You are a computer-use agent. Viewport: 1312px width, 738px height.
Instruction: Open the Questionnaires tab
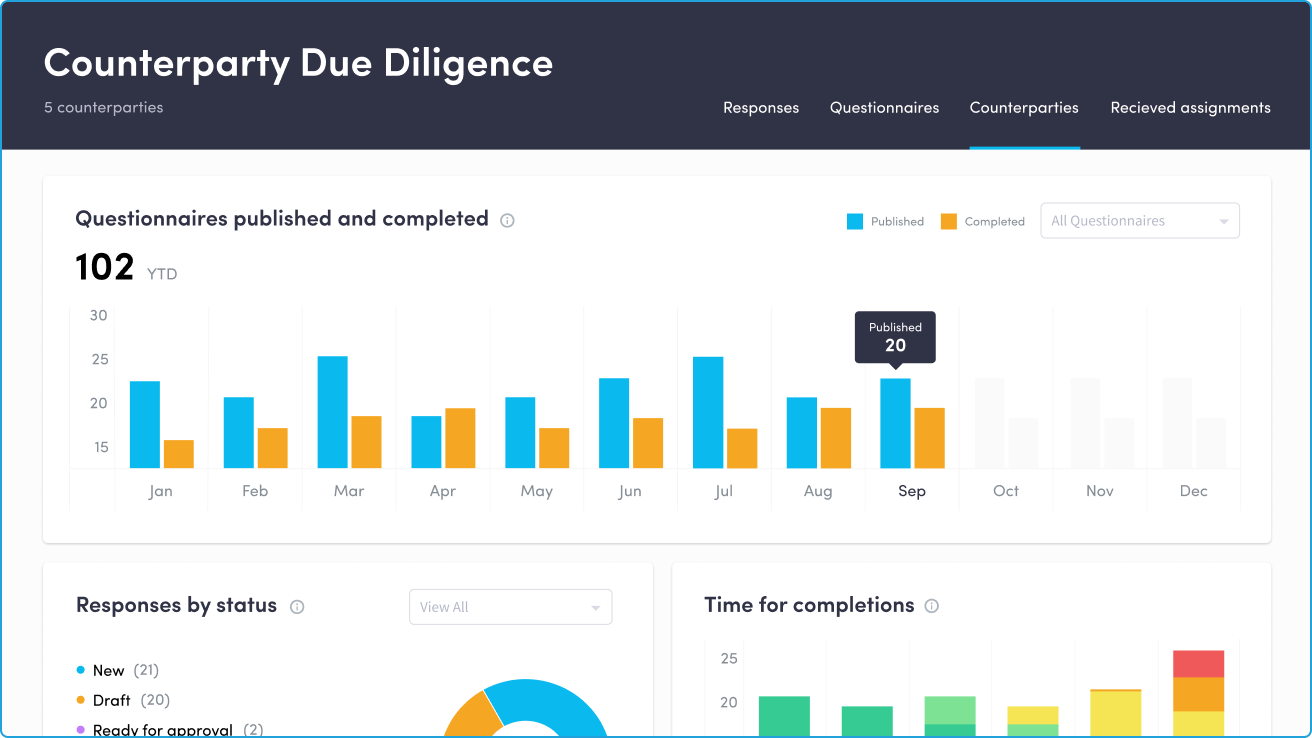coord(884,108)
